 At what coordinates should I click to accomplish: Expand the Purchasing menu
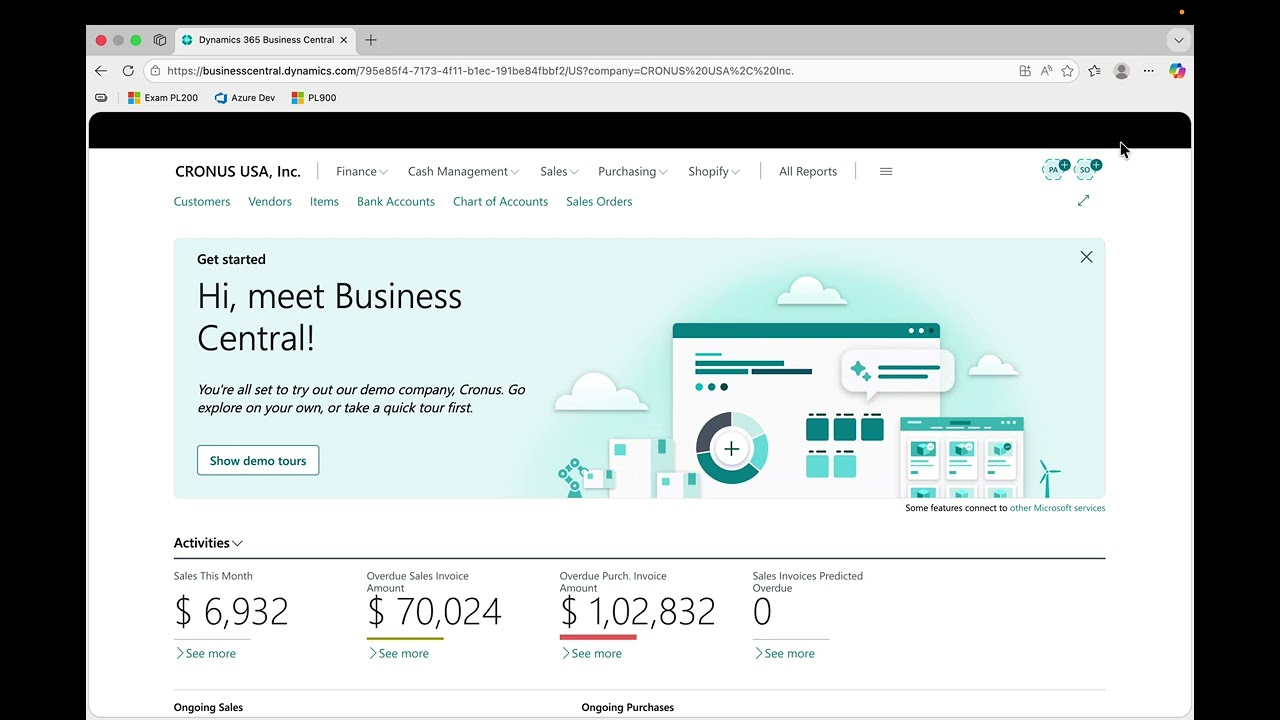coord(633,171)
